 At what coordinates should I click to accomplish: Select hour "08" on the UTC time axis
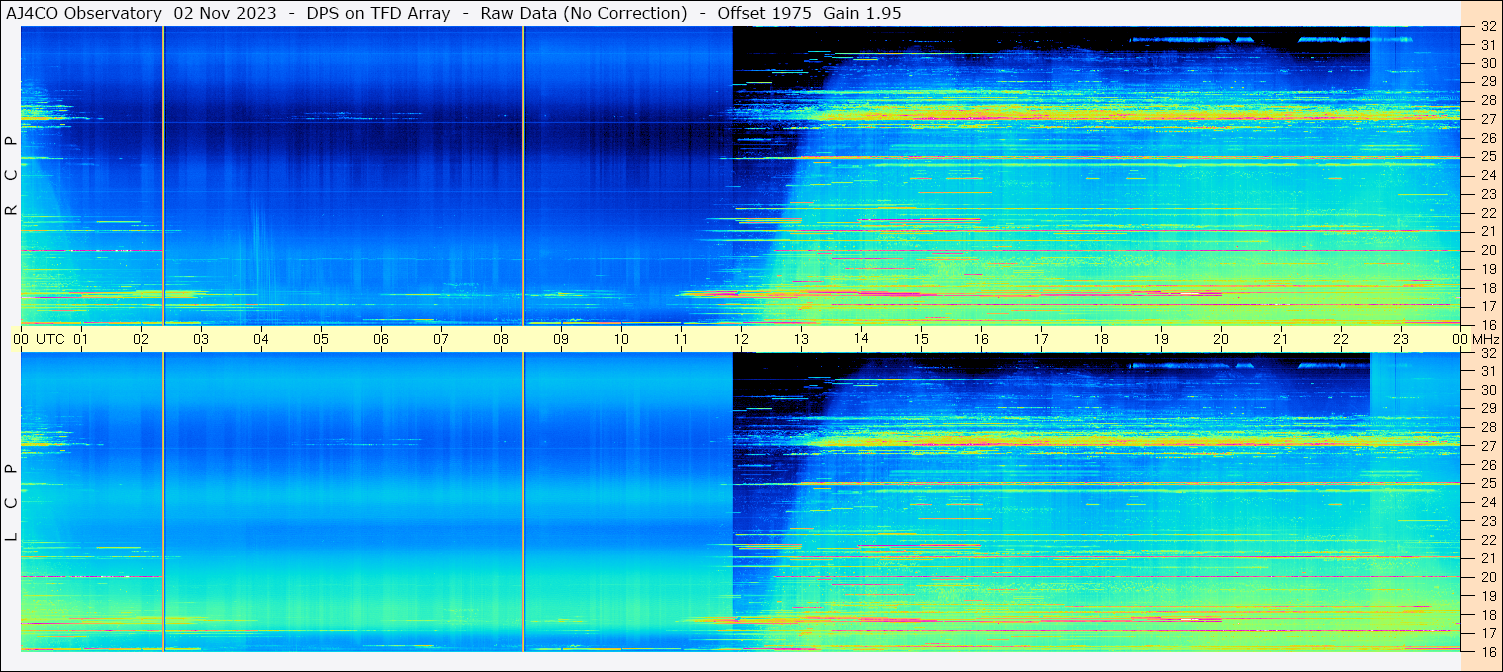point(501,339)
